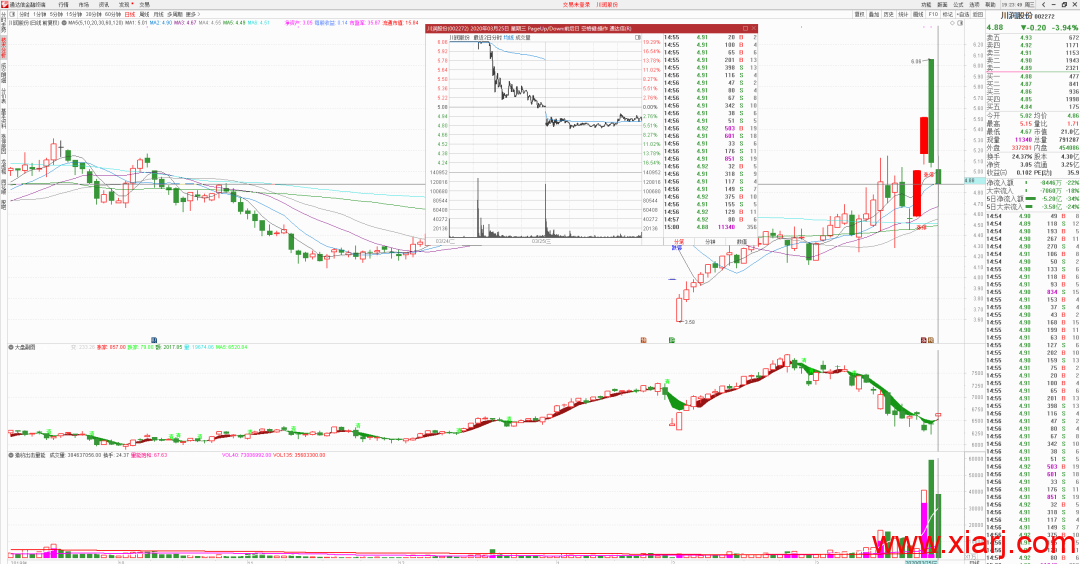1080x564 pixels.
Task: Switch chart to 5分钟 period
Action: (56, 14)
